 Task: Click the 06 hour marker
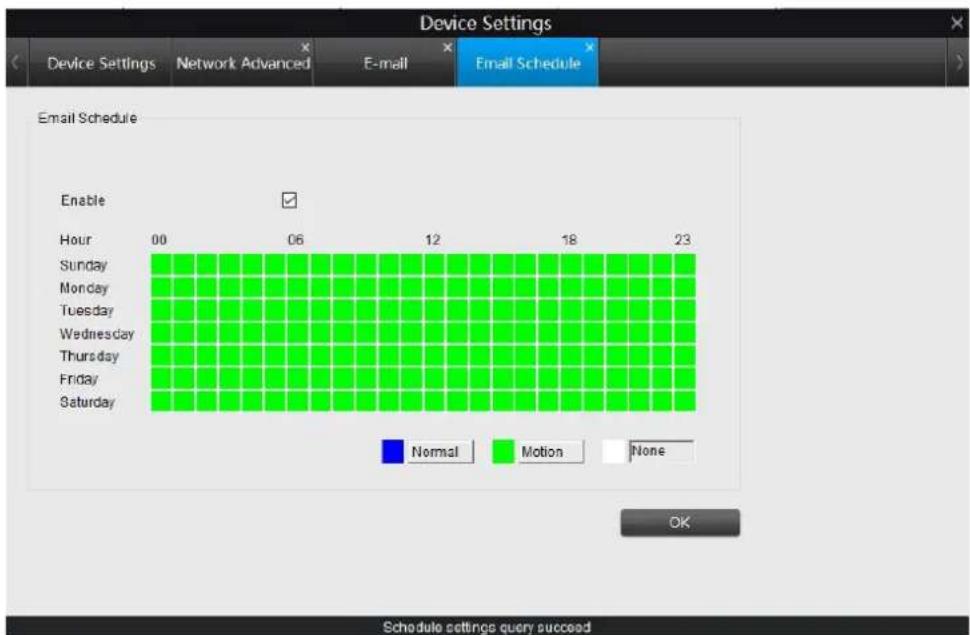[x=296, y=240]
